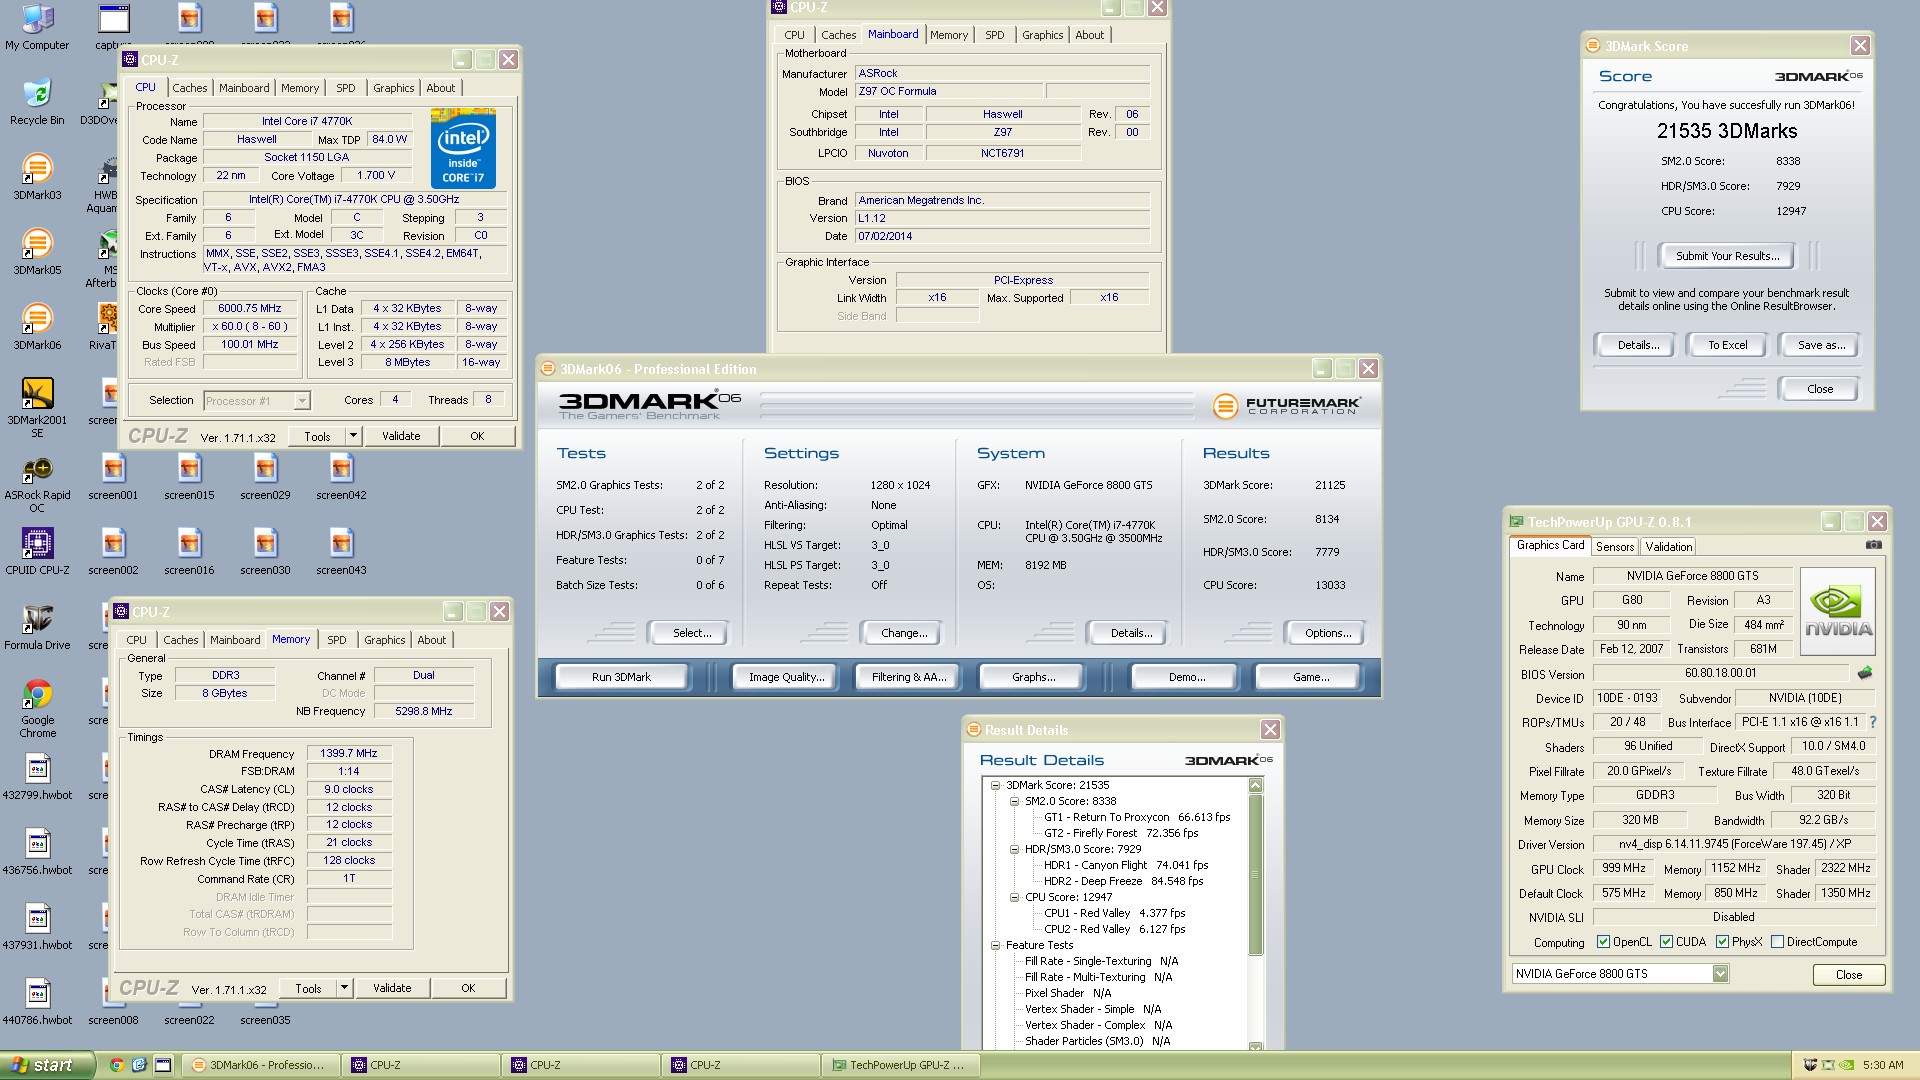Screen dimensions: 1920x1080
Task: Collapse the CPU Score tree node
Action: click(x=1014, y=898)
